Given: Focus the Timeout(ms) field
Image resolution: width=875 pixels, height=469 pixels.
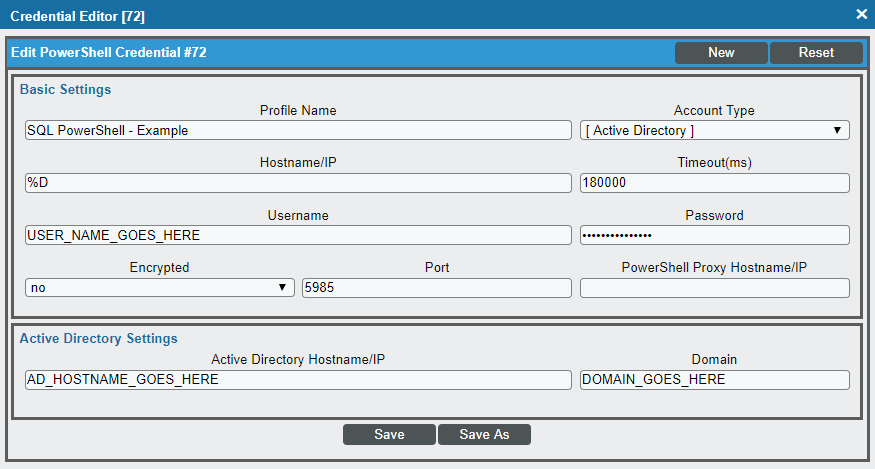Looking at the screenshot, I should pyautogui.click(x=714, y=183).
